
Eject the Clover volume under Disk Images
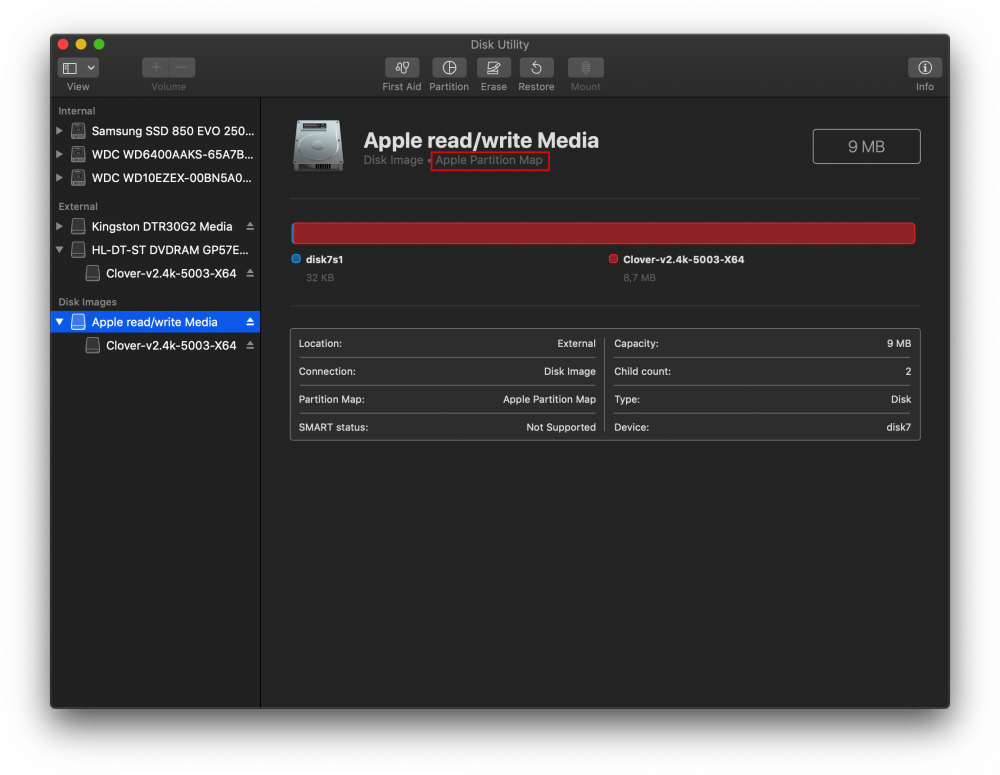(250, 346)
